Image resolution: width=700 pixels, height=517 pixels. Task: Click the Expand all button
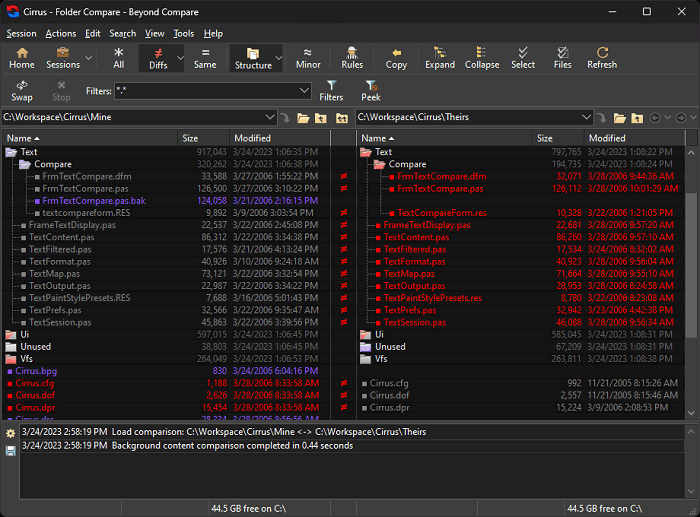[440, 58]
